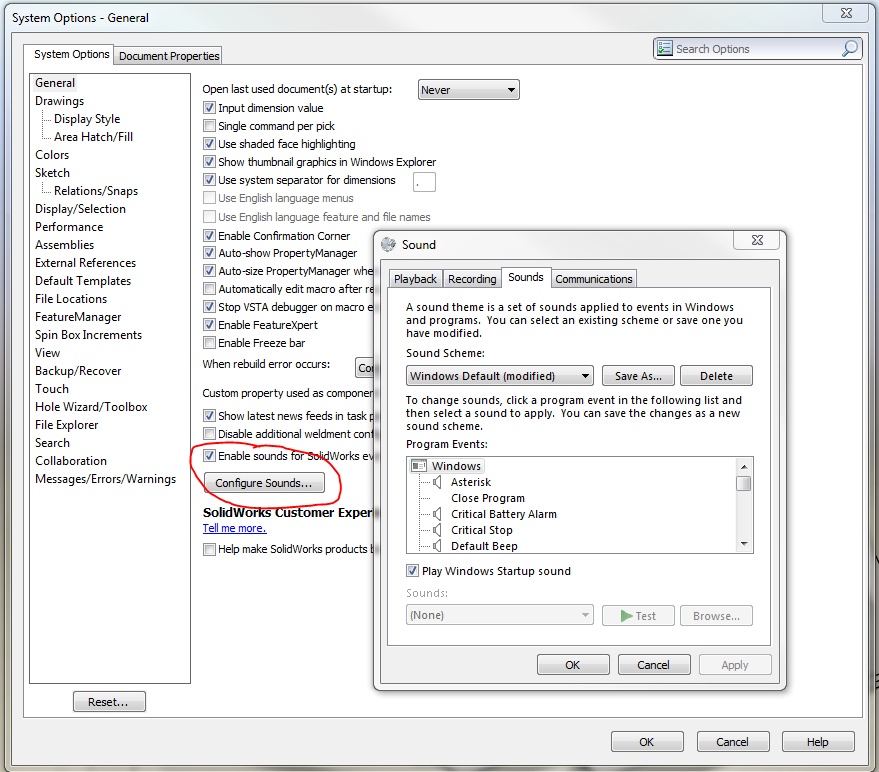Check Help make SolidWorks products better
879x772 pixels.
coord(209,549)
